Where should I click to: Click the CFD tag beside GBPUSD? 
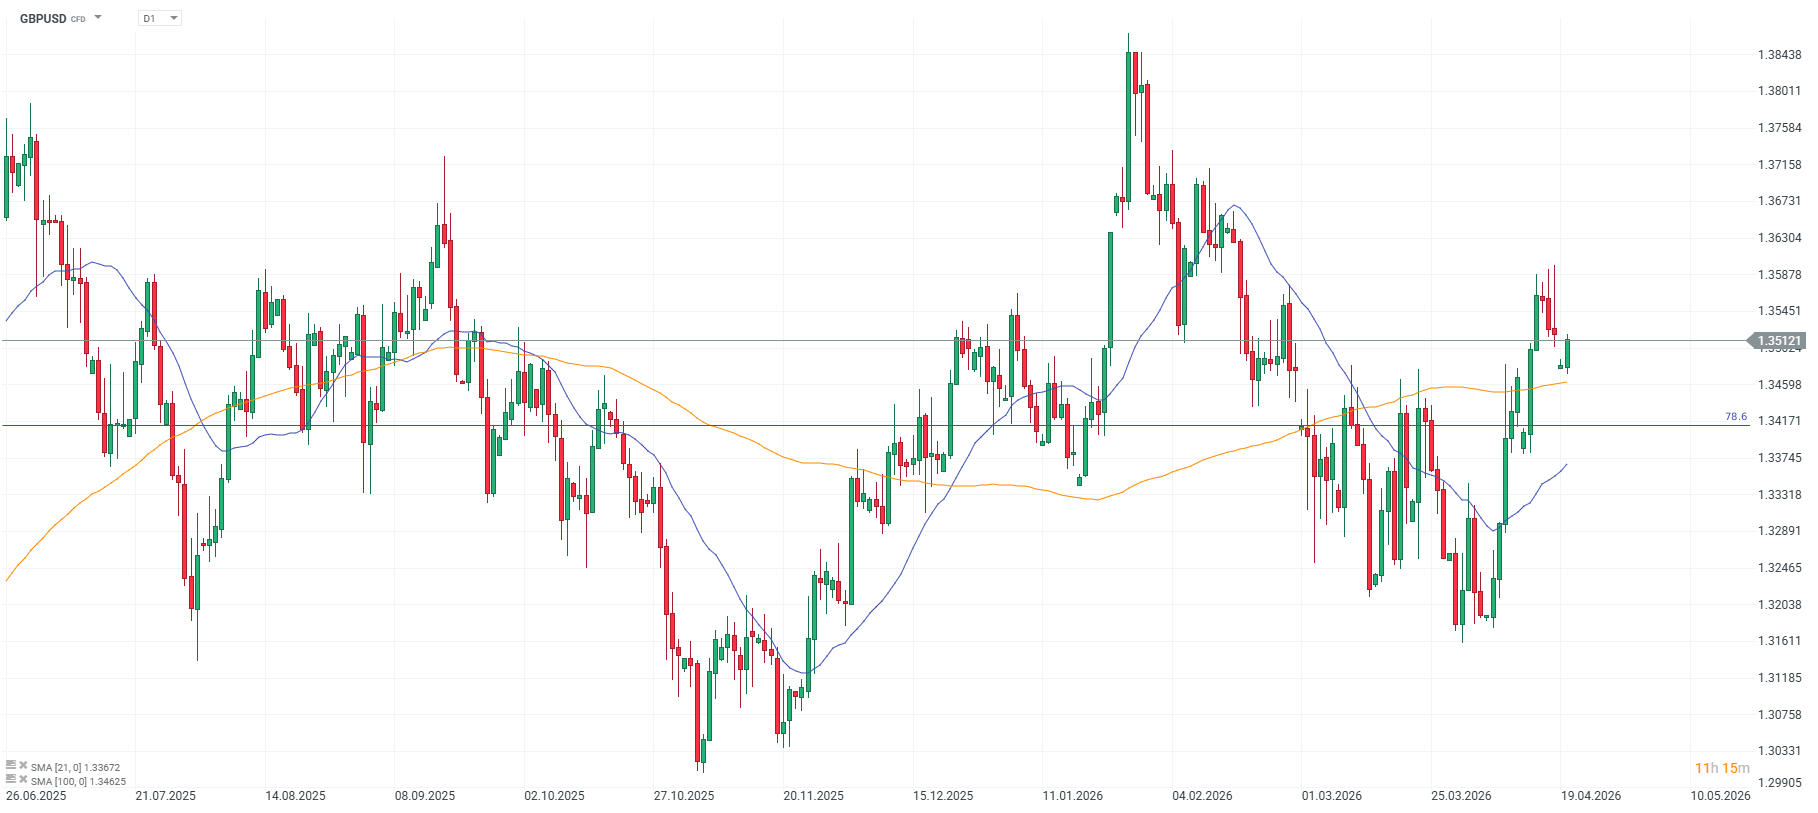pos(78,19)
